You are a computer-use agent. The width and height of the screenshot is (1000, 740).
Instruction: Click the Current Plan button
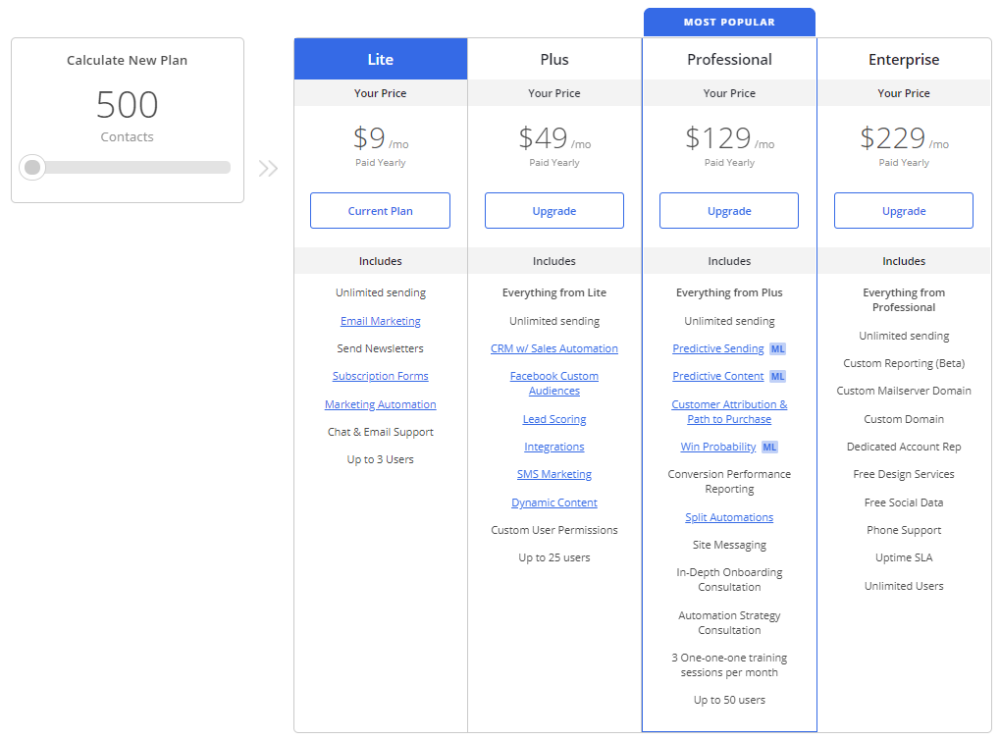[380, 211]
